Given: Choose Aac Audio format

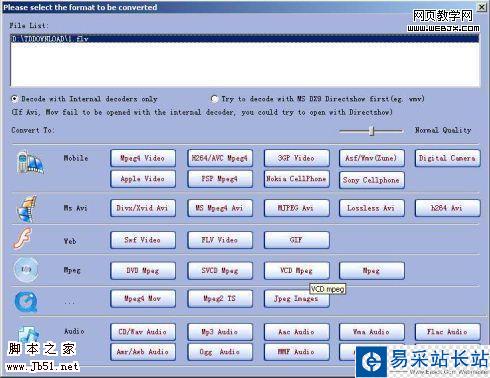Looking at the screenshot, I should pyautogui.click(x=297, y=332).
